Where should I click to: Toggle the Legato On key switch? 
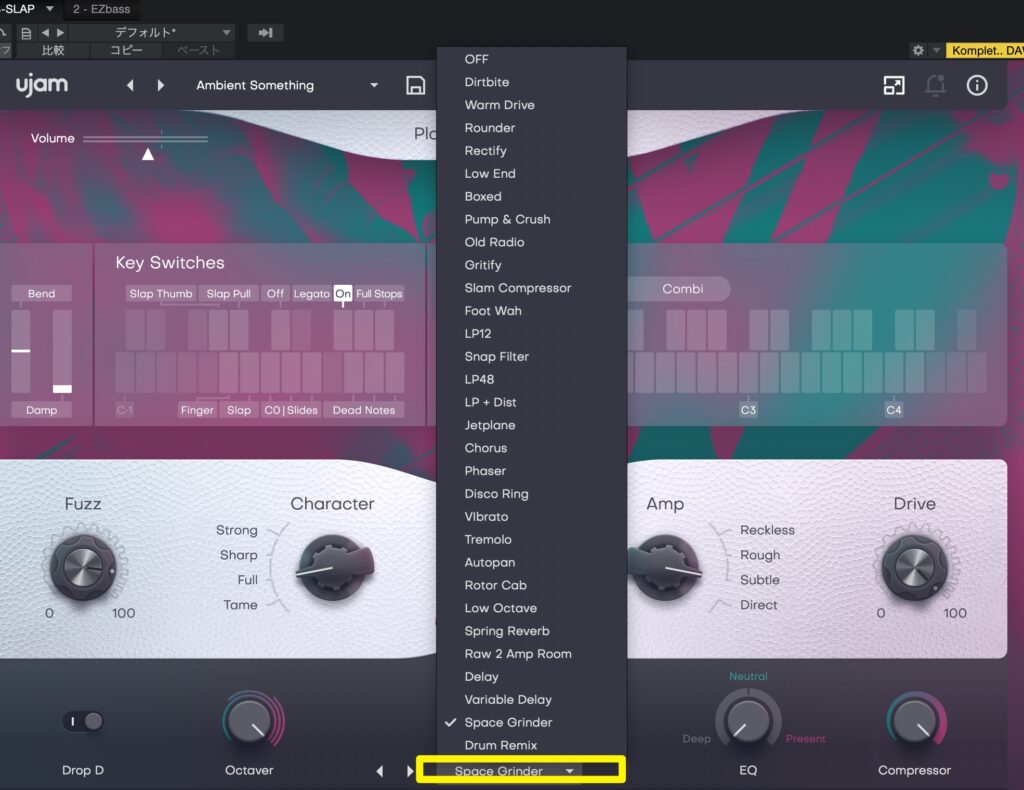[343, 294]
